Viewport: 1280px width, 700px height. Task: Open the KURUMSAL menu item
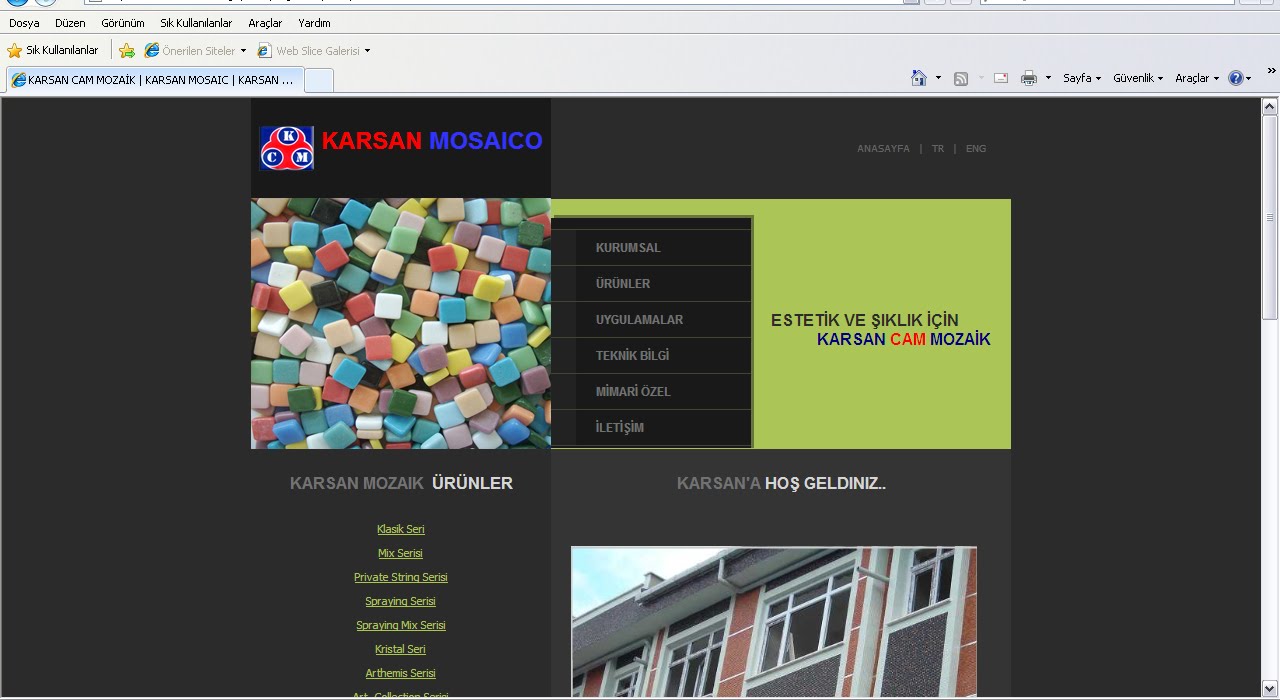point(651,248)
